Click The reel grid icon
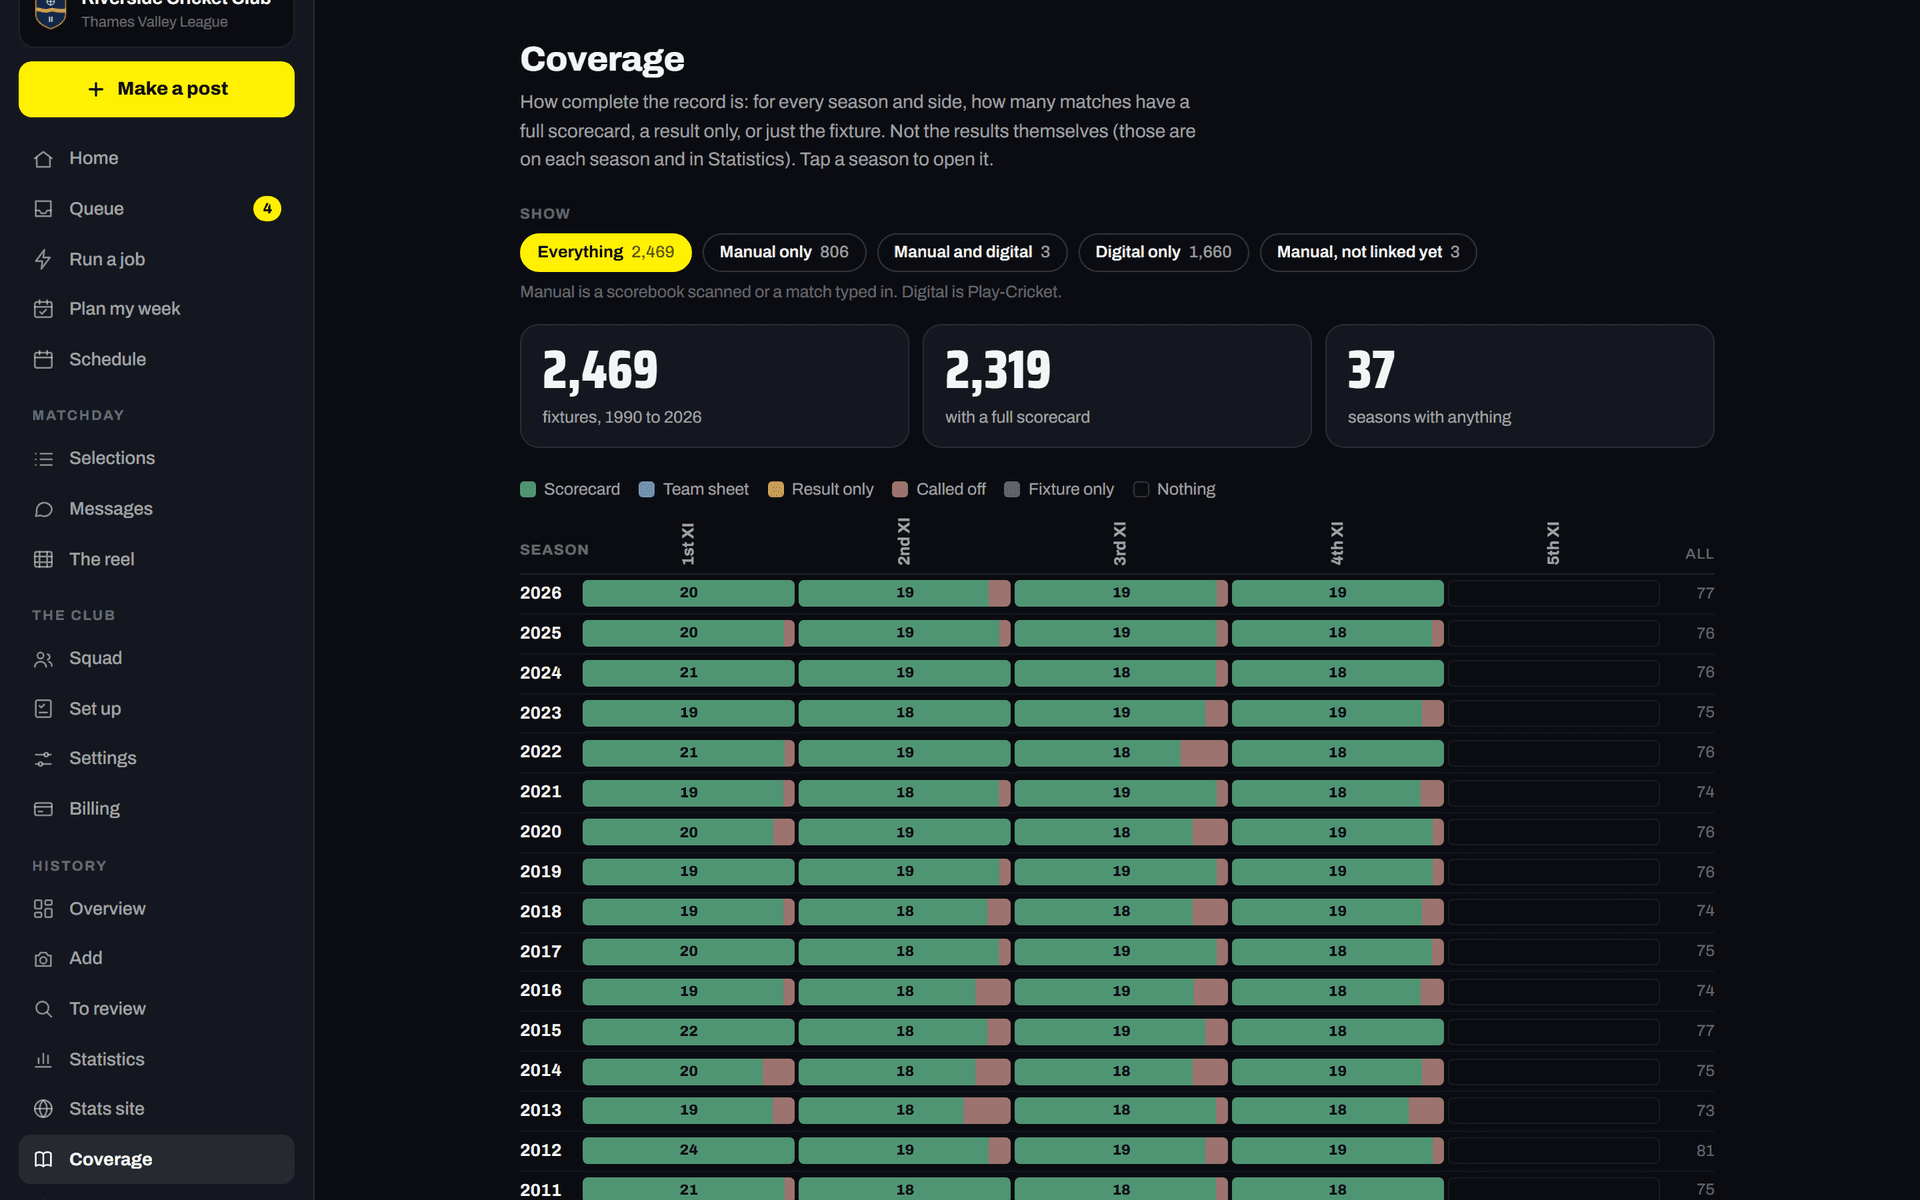 point(43,559)
